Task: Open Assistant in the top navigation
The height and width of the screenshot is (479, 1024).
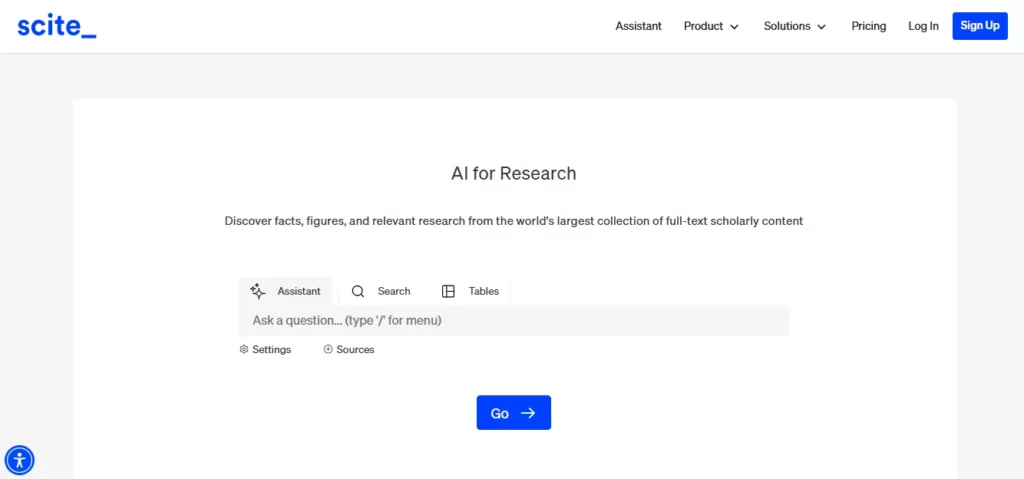Action: coord(638,26)
